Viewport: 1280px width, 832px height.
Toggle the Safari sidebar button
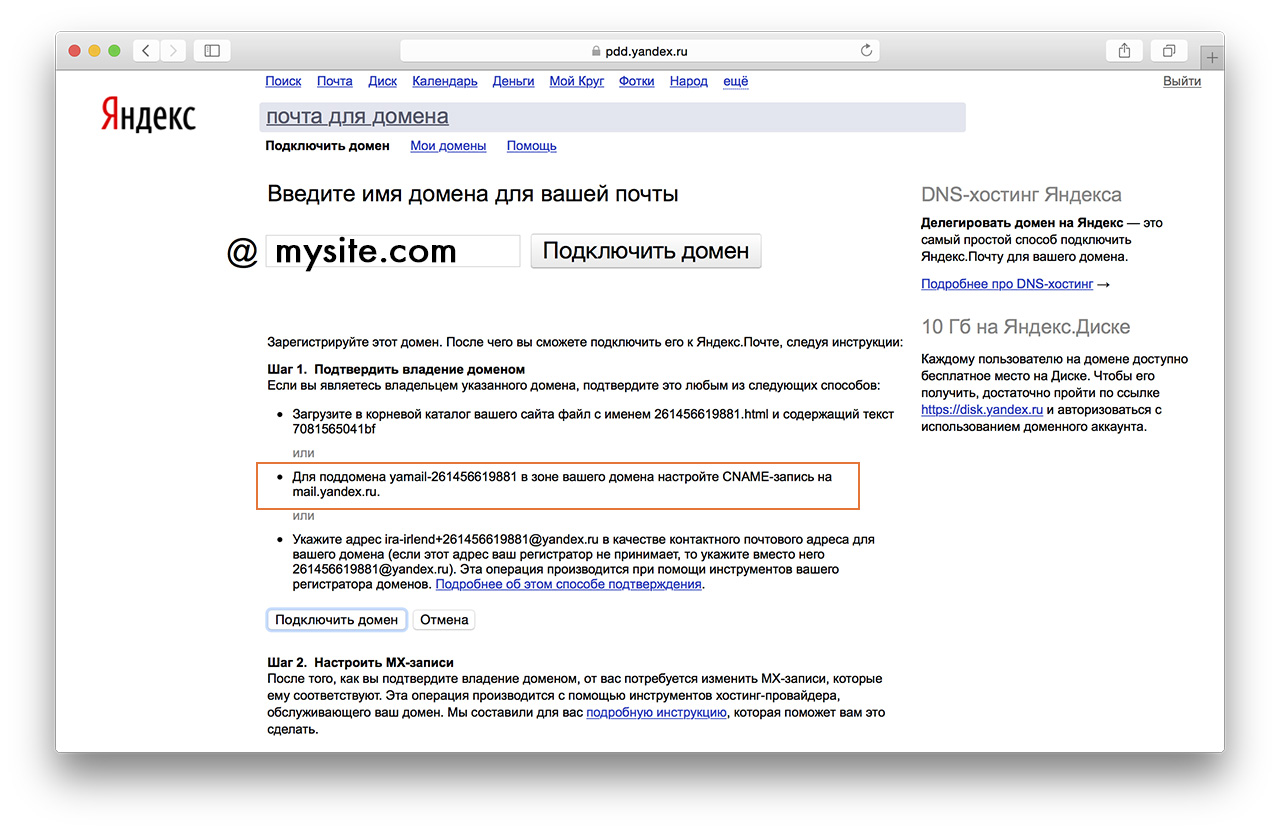[211, 50]
